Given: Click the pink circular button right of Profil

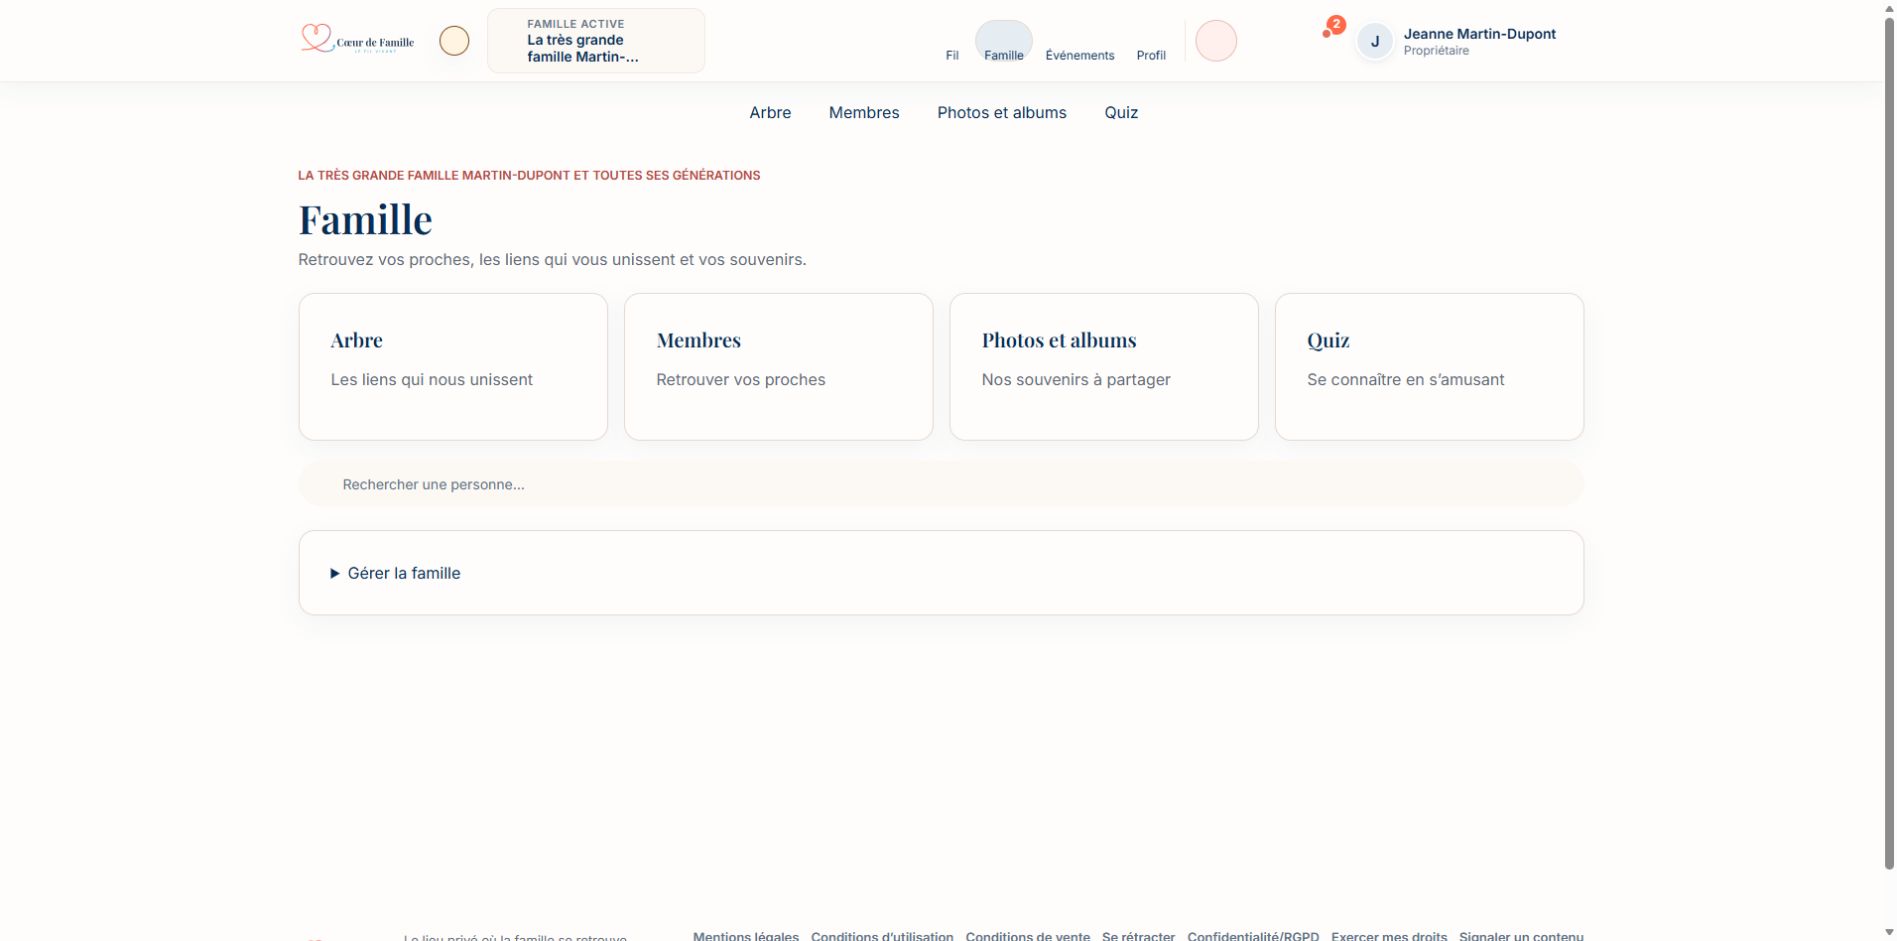Looking at the screenshot, I should (x=1216, y=41).
